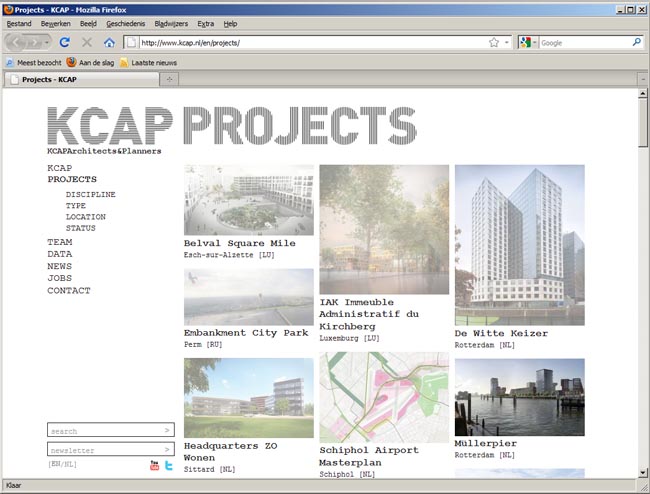The image size is (650, 494).
Task: Click the page icon in the address bar
Action: tap(131, 42)
